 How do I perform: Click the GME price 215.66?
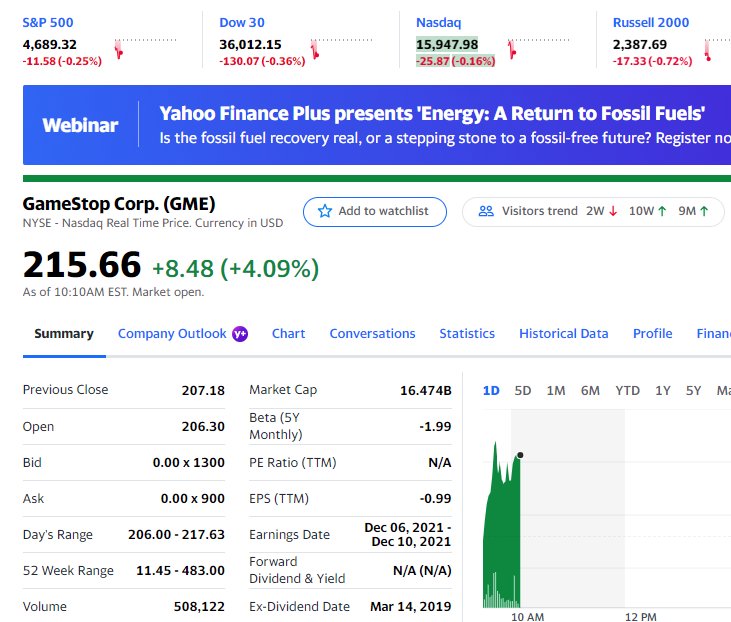click(82, 264)
